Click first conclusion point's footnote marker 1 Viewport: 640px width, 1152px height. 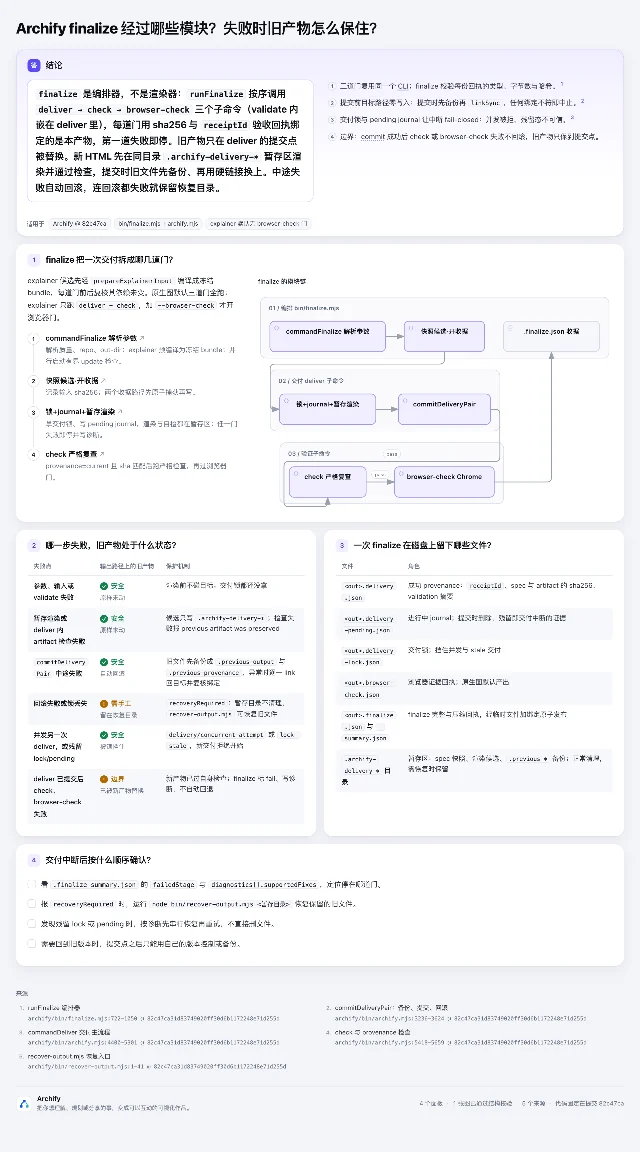[x=562, y=84]
